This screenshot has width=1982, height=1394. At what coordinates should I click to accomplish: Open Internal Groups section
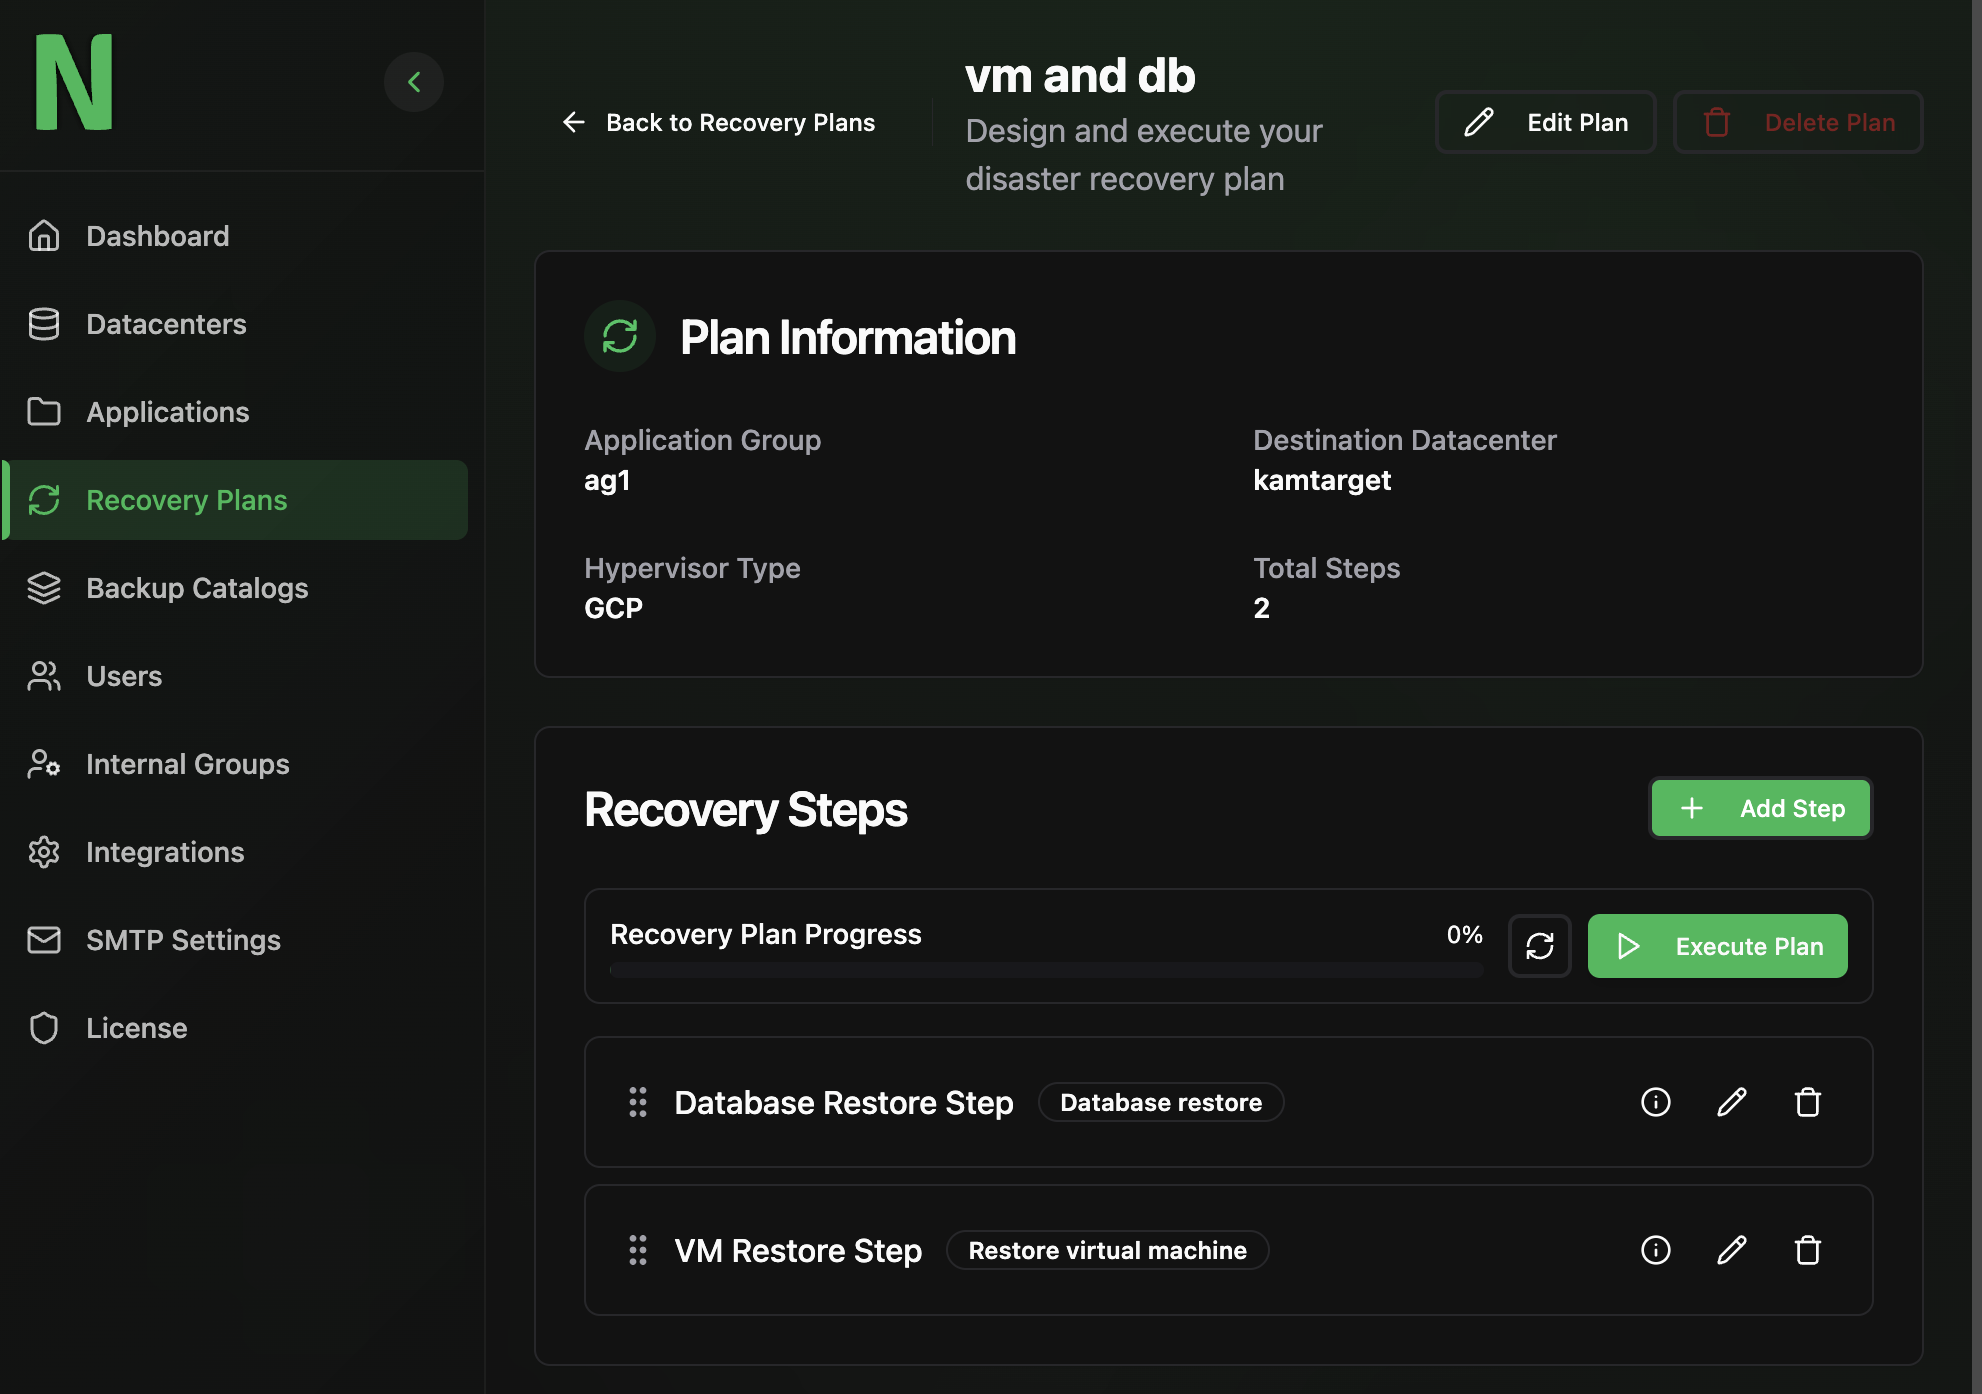coord(187,764)
